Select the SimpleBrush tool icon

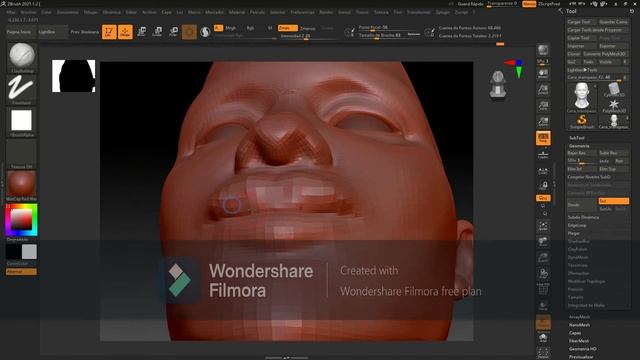[582, 121]
